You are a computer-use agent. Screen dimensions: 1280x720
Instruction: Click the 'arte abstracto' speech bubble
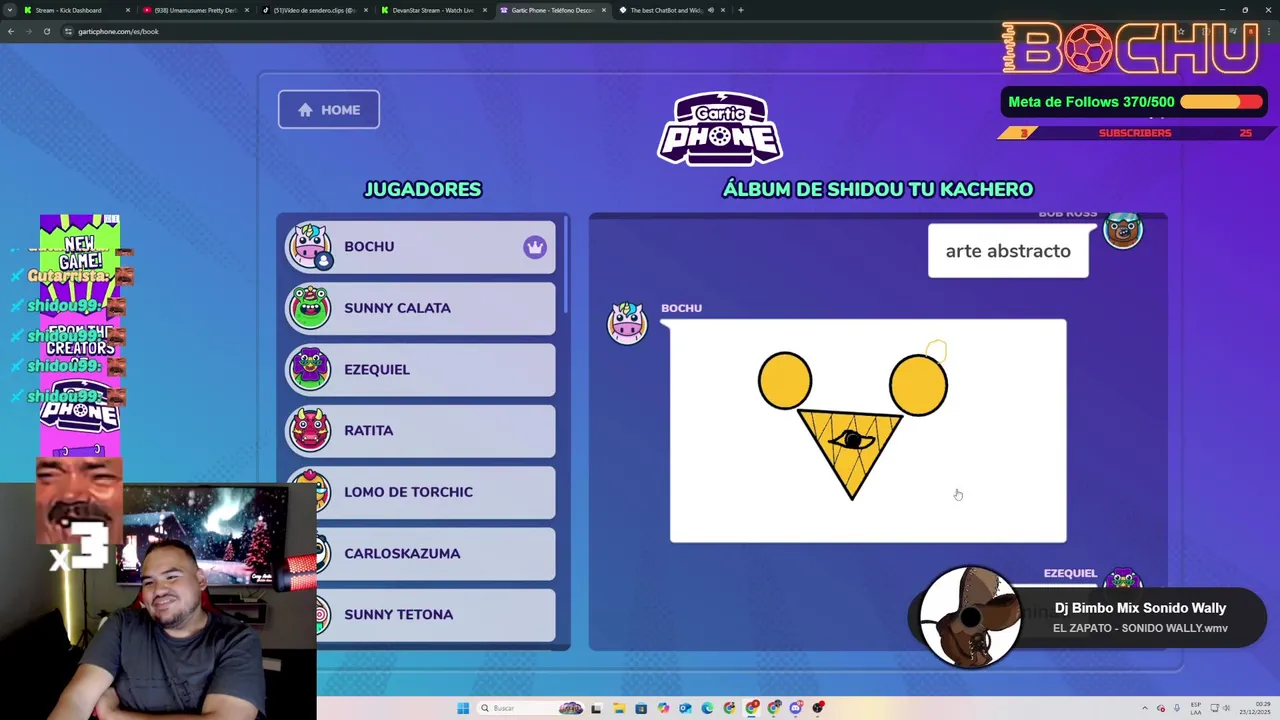pyautogui.click(x=1008, y=251)
